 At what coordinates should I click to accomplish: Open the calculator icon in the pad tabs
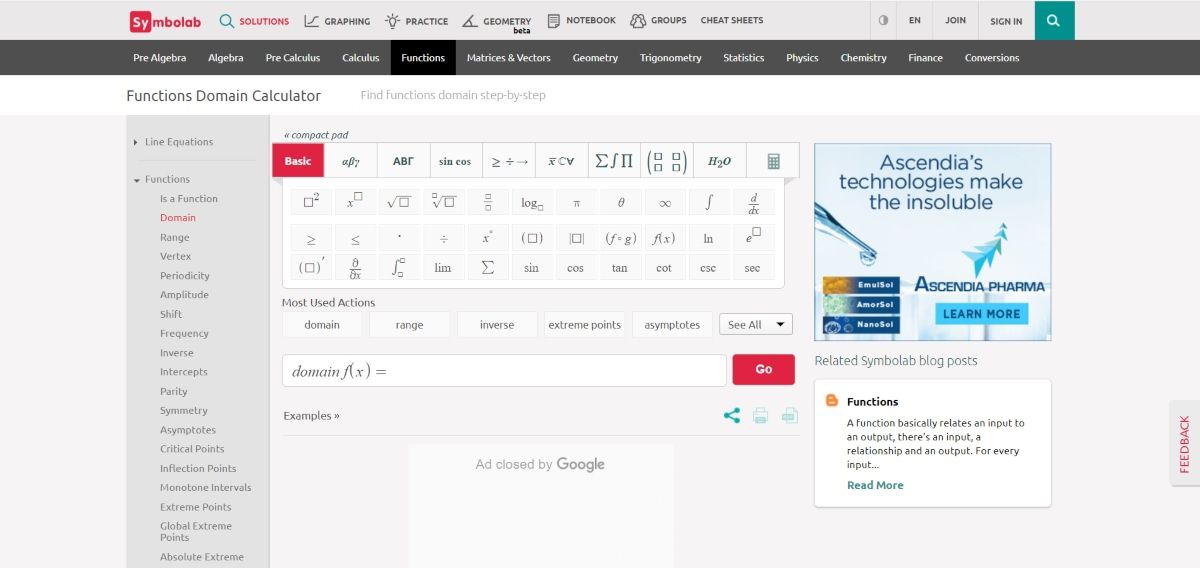[x=773, y=161]
